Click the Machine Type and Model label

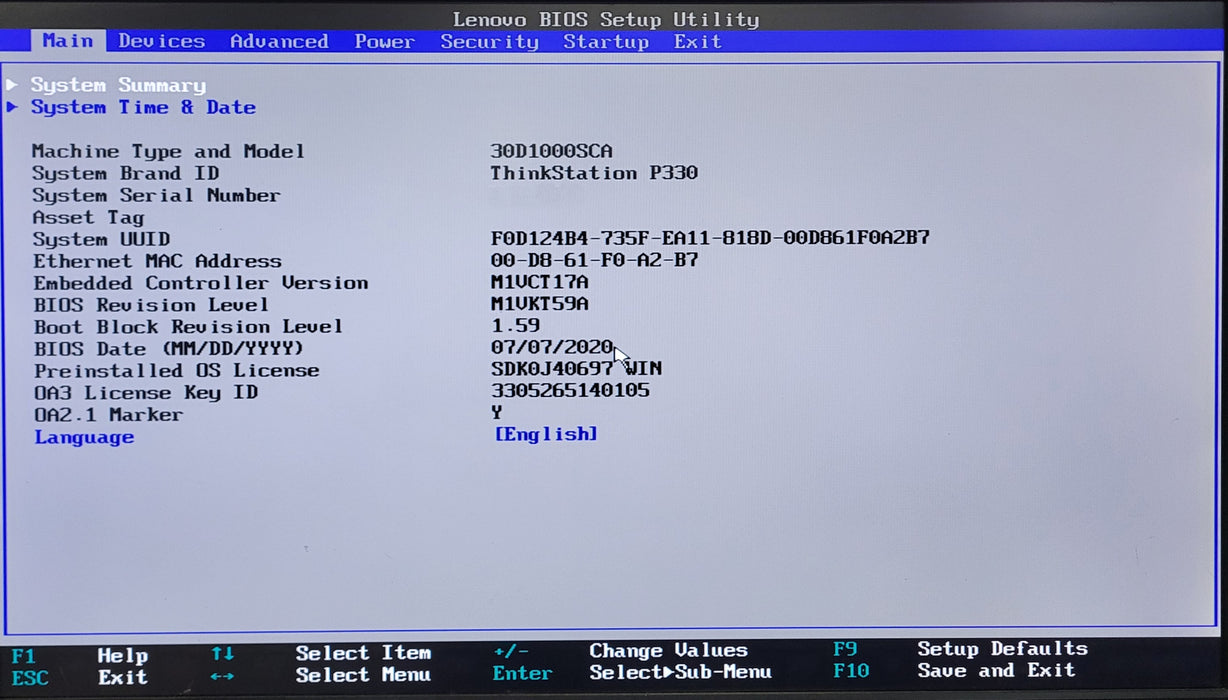point(168,151)
